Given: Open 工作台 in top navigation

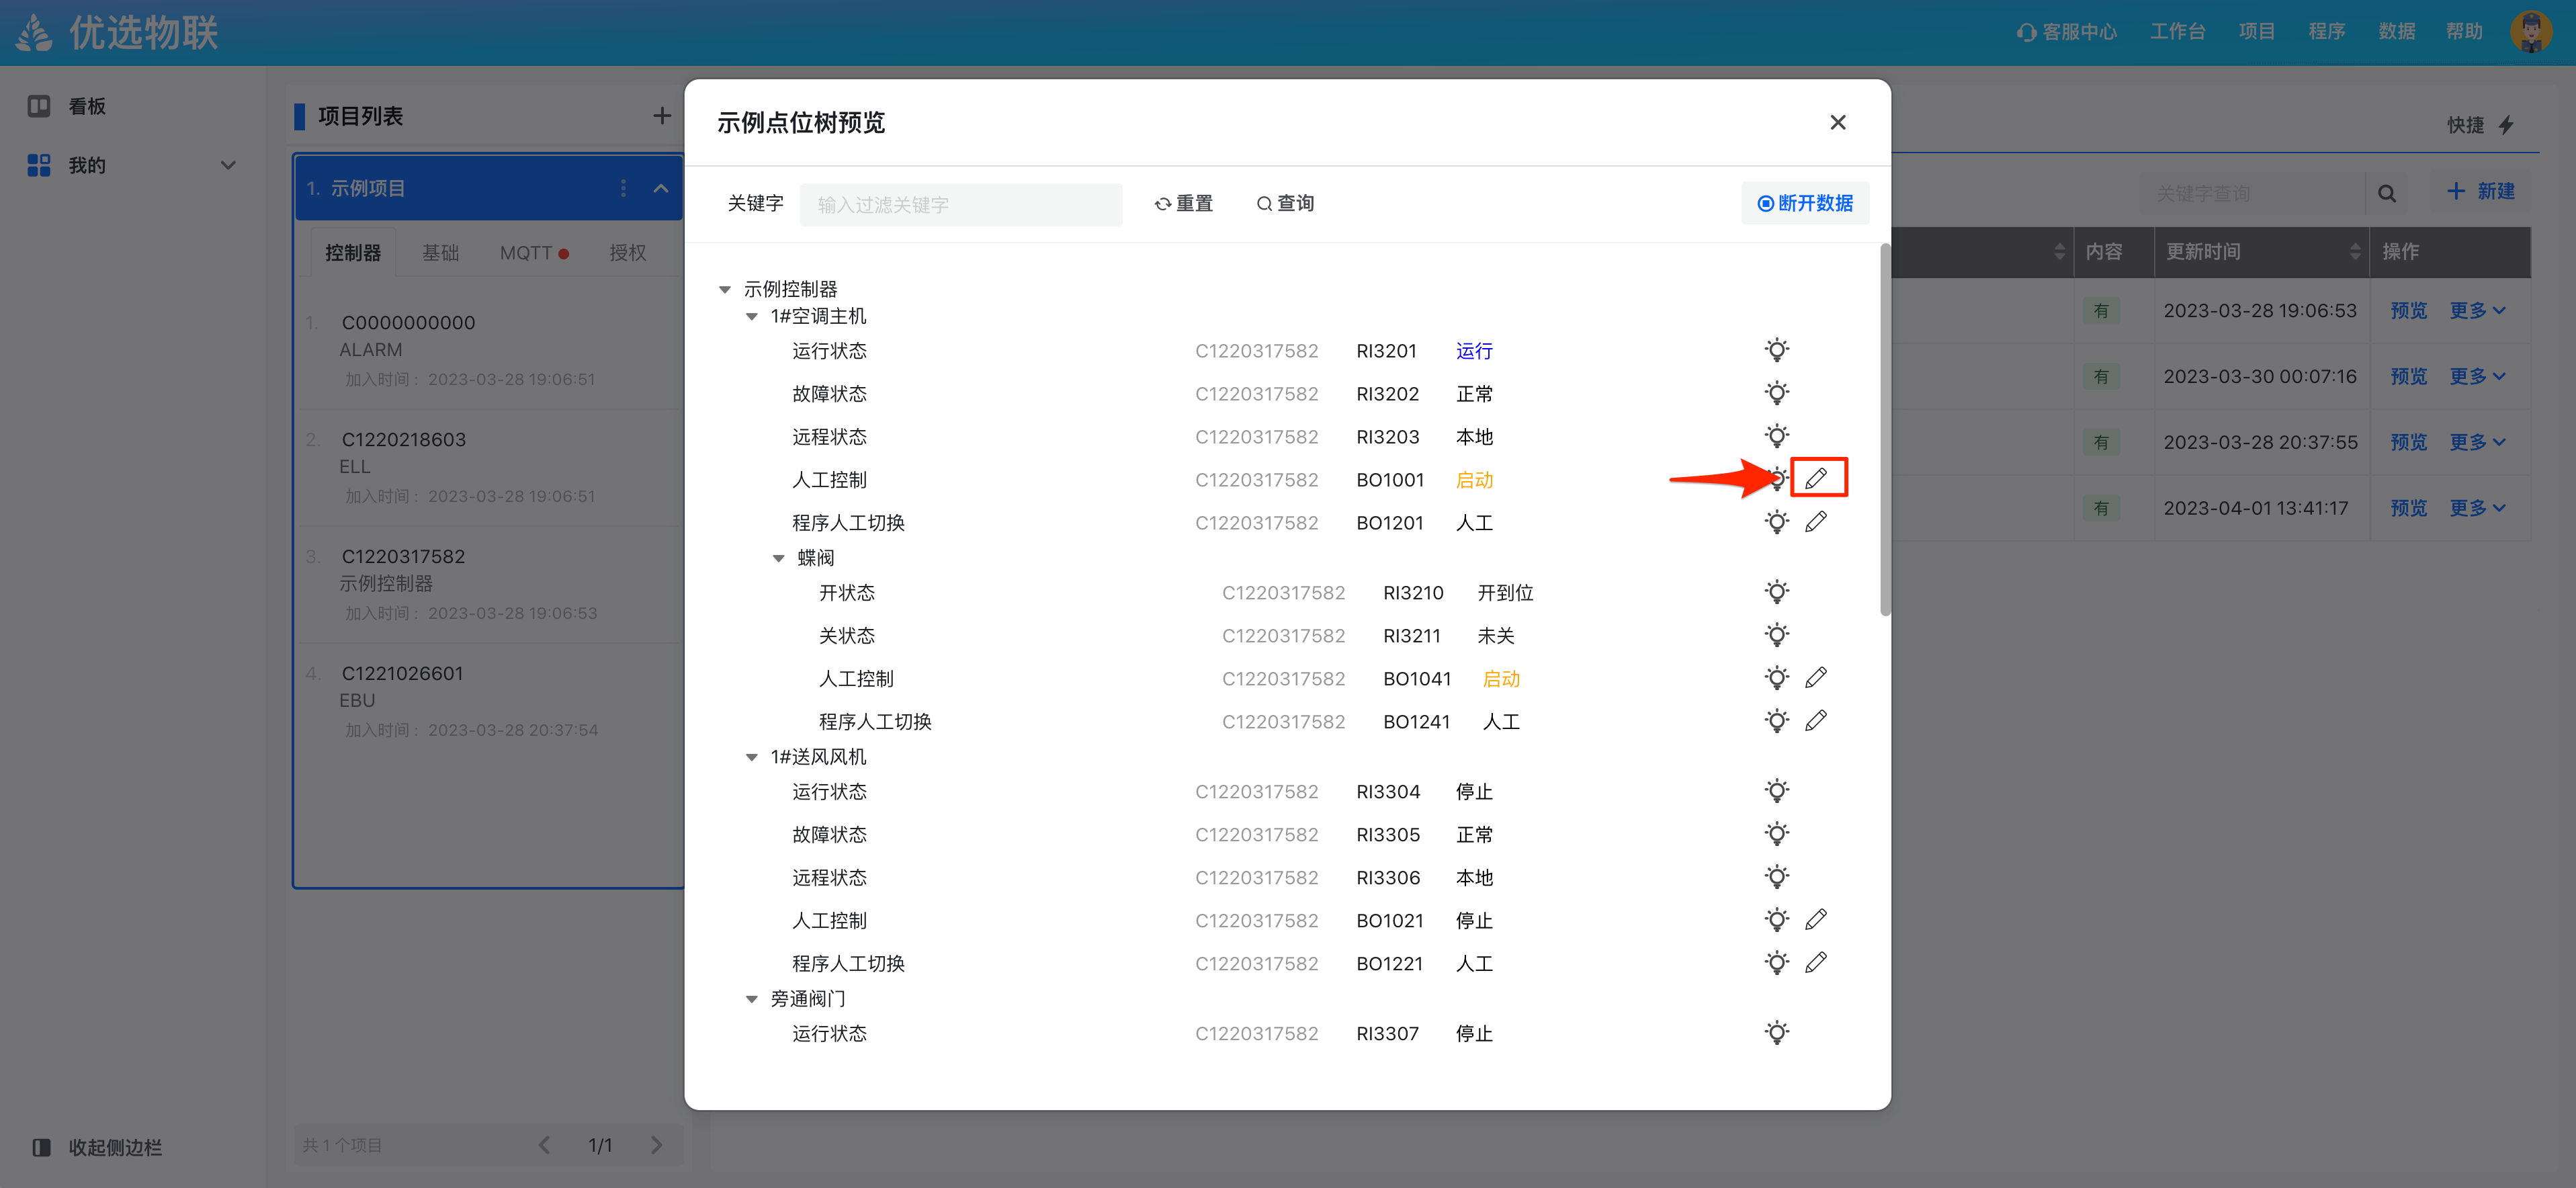Looking at the screenshot, I should [2177, 32].
